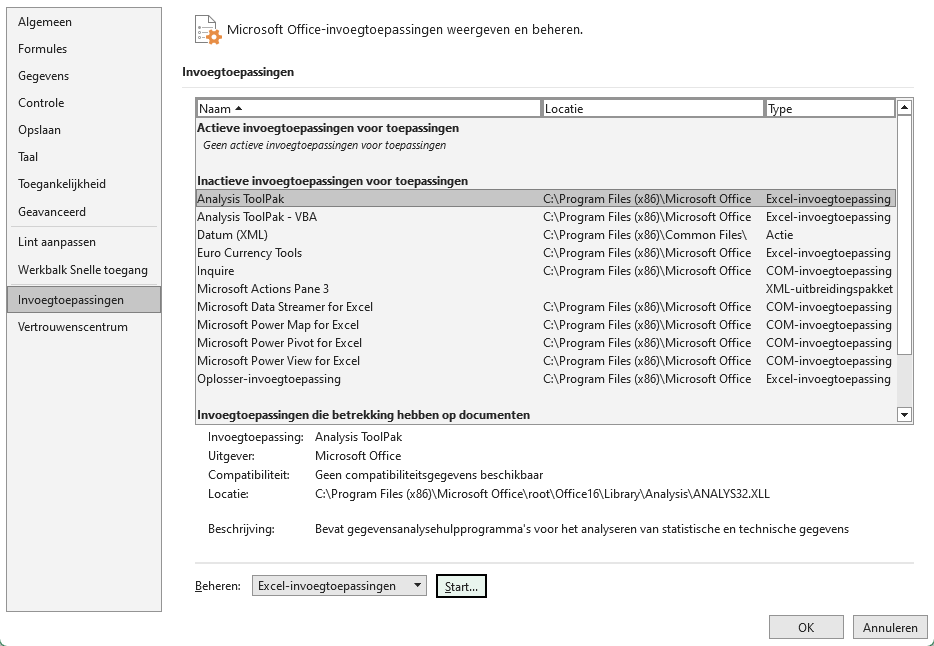Select the Oplosser-invoegtoepassing row

[546, 379]
